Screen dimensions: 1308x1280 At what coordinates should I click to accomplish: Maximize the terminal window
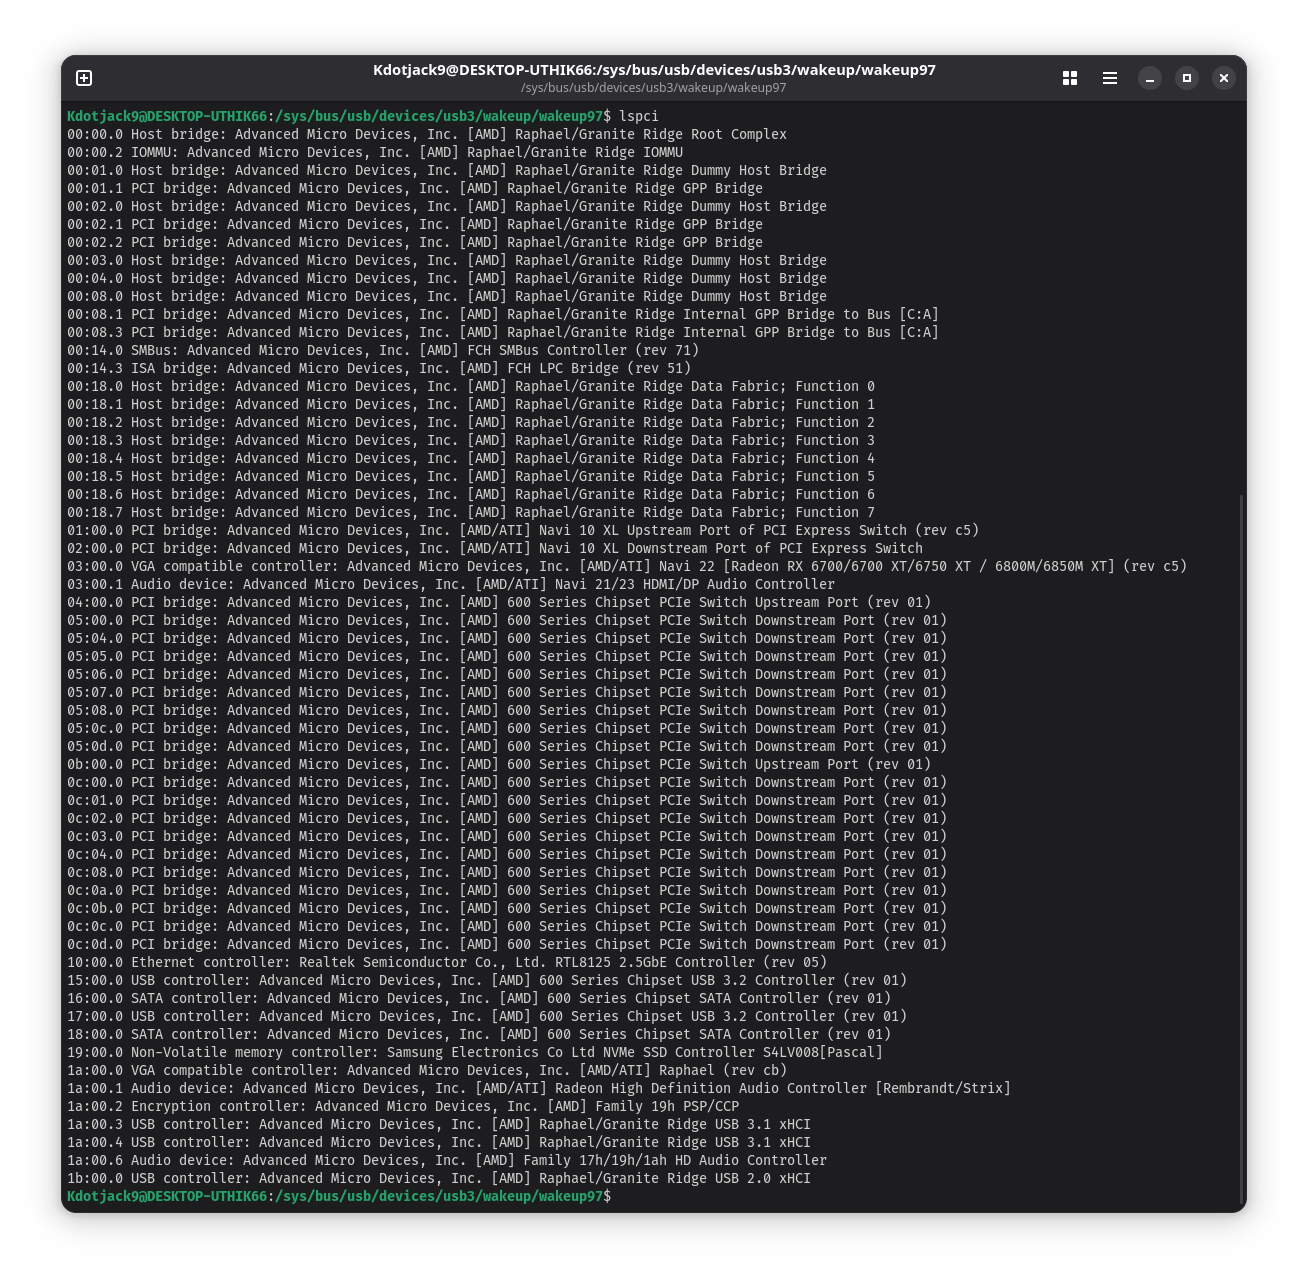tap(1187, 78)
